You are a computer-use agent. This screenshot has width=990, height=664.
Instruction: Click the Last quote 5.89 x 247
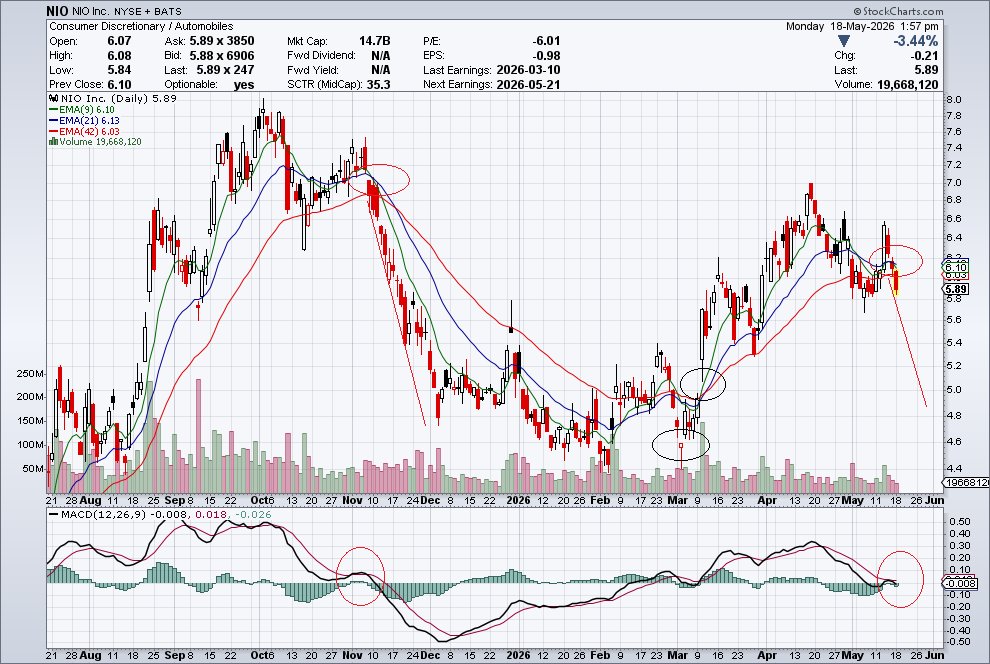click(225, 70)
